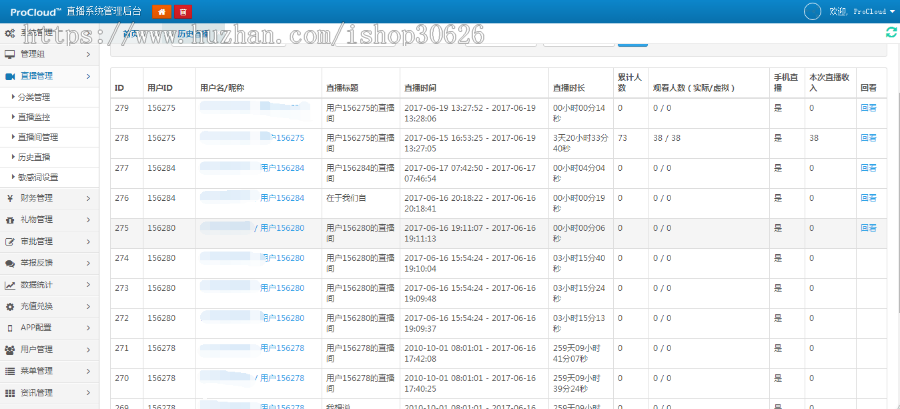Viewport: 900px width, 409px height.
Task: Click the orange home icon button
Action: (161, 11)
